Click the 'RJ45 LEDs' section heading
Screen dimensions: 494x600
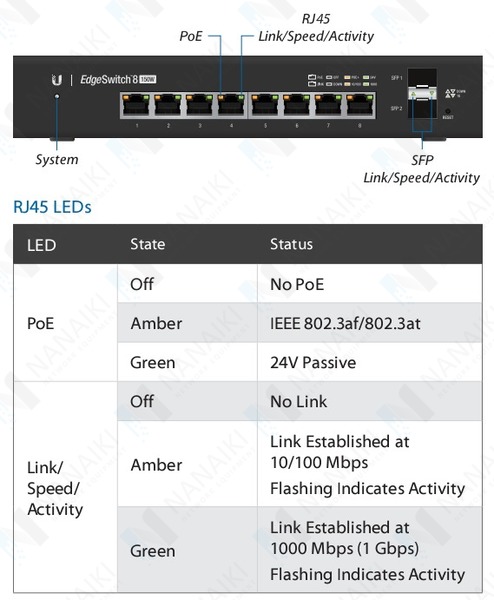point(52,207)
